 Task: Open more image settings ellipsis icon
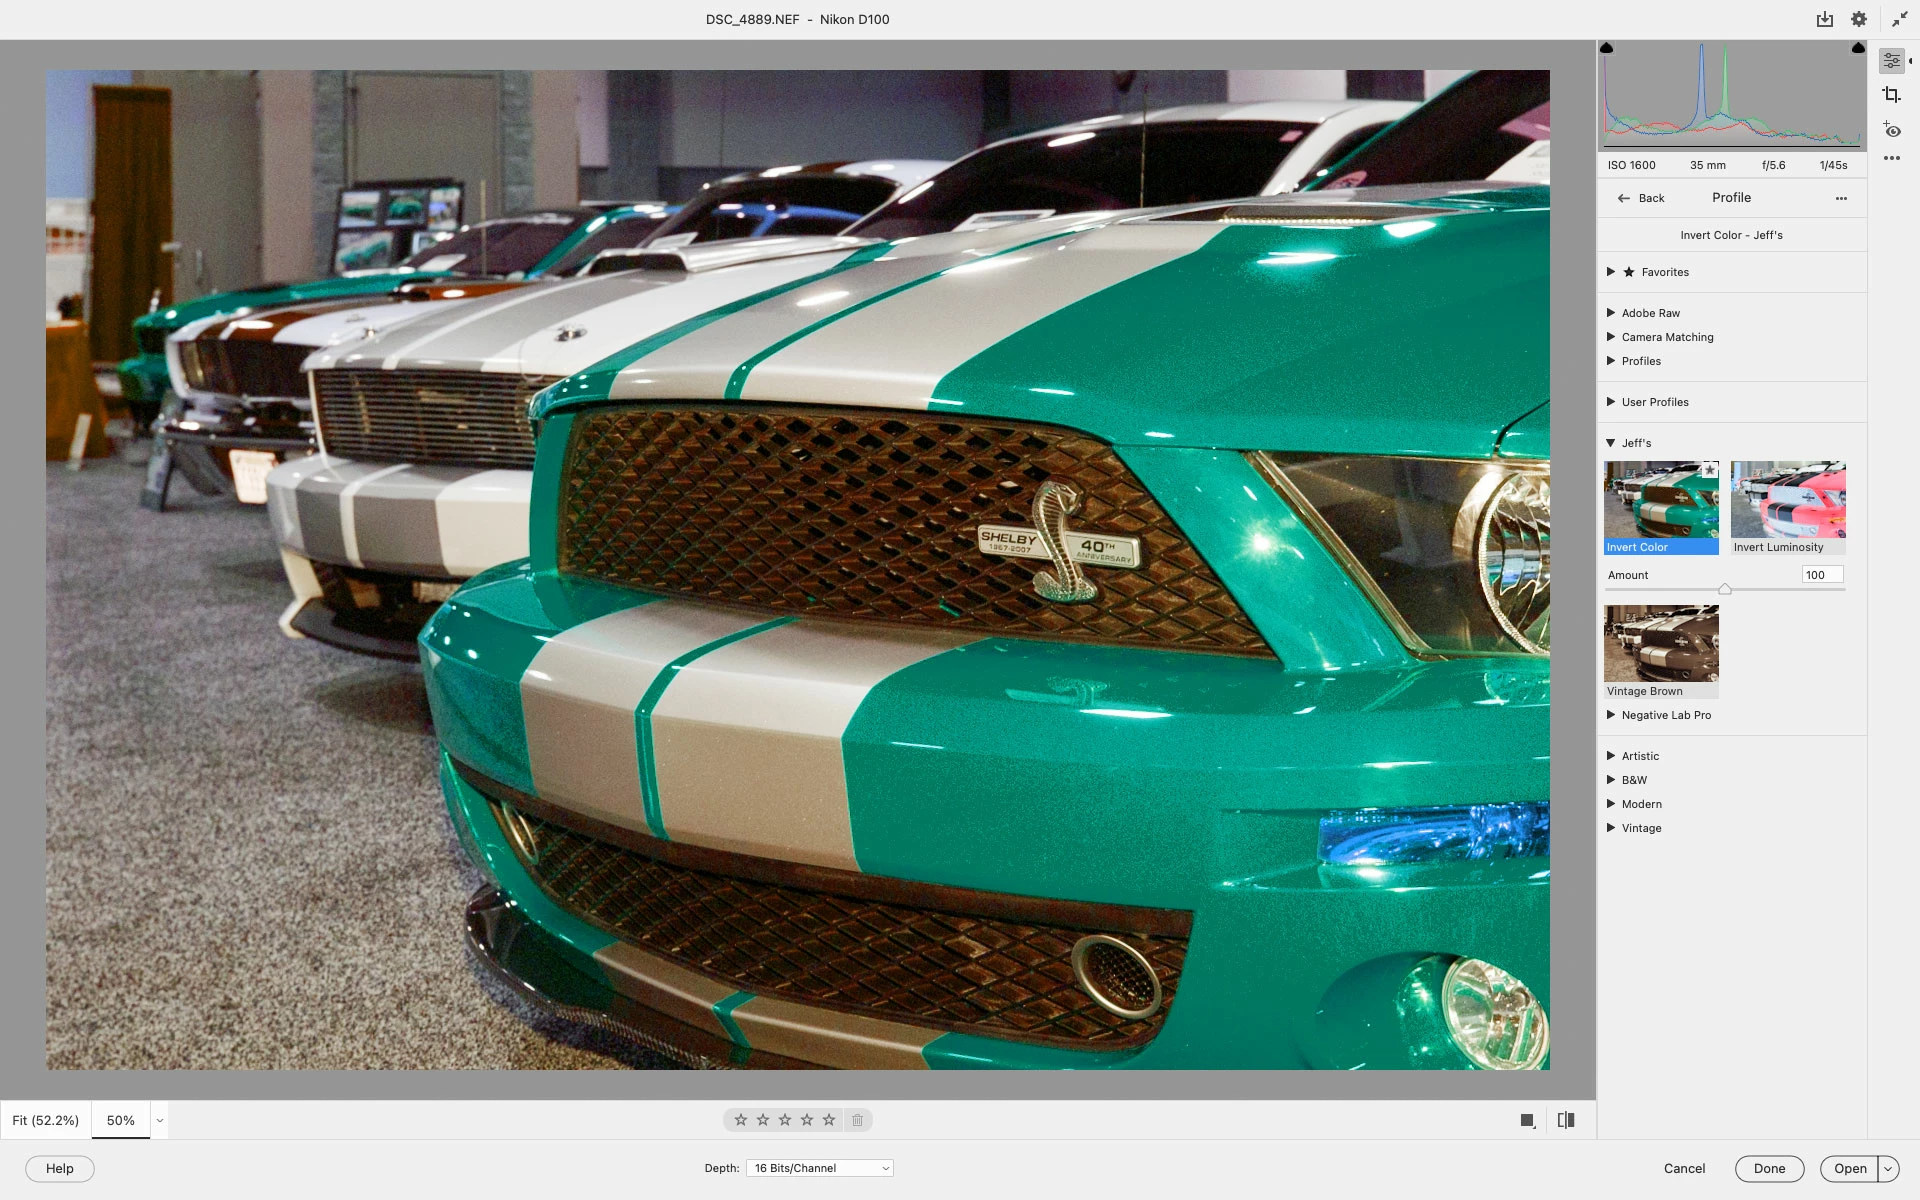pos(1891,158)
